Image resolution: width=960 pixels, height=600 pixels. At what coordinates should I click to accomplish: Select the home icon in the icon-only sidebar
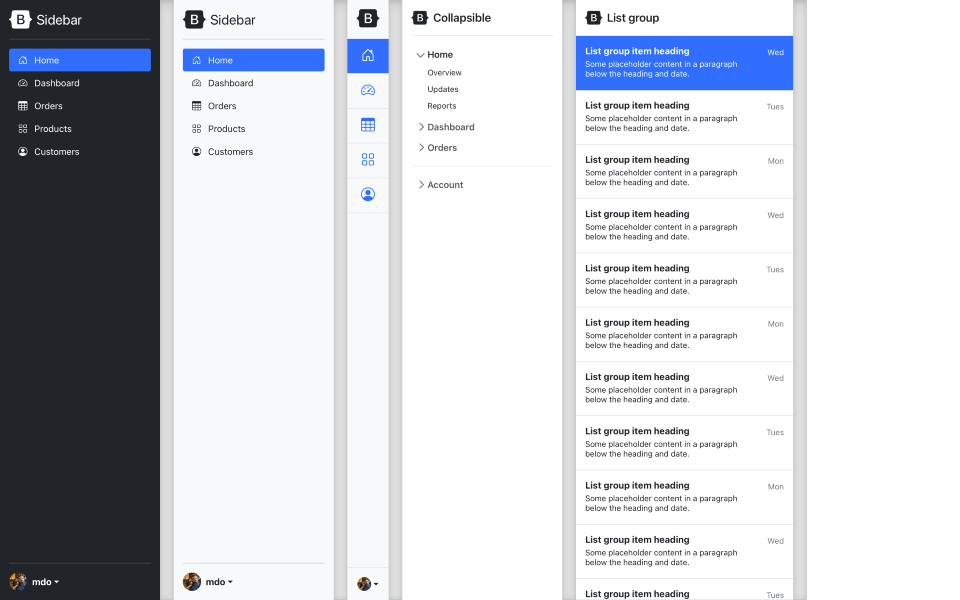368,56
